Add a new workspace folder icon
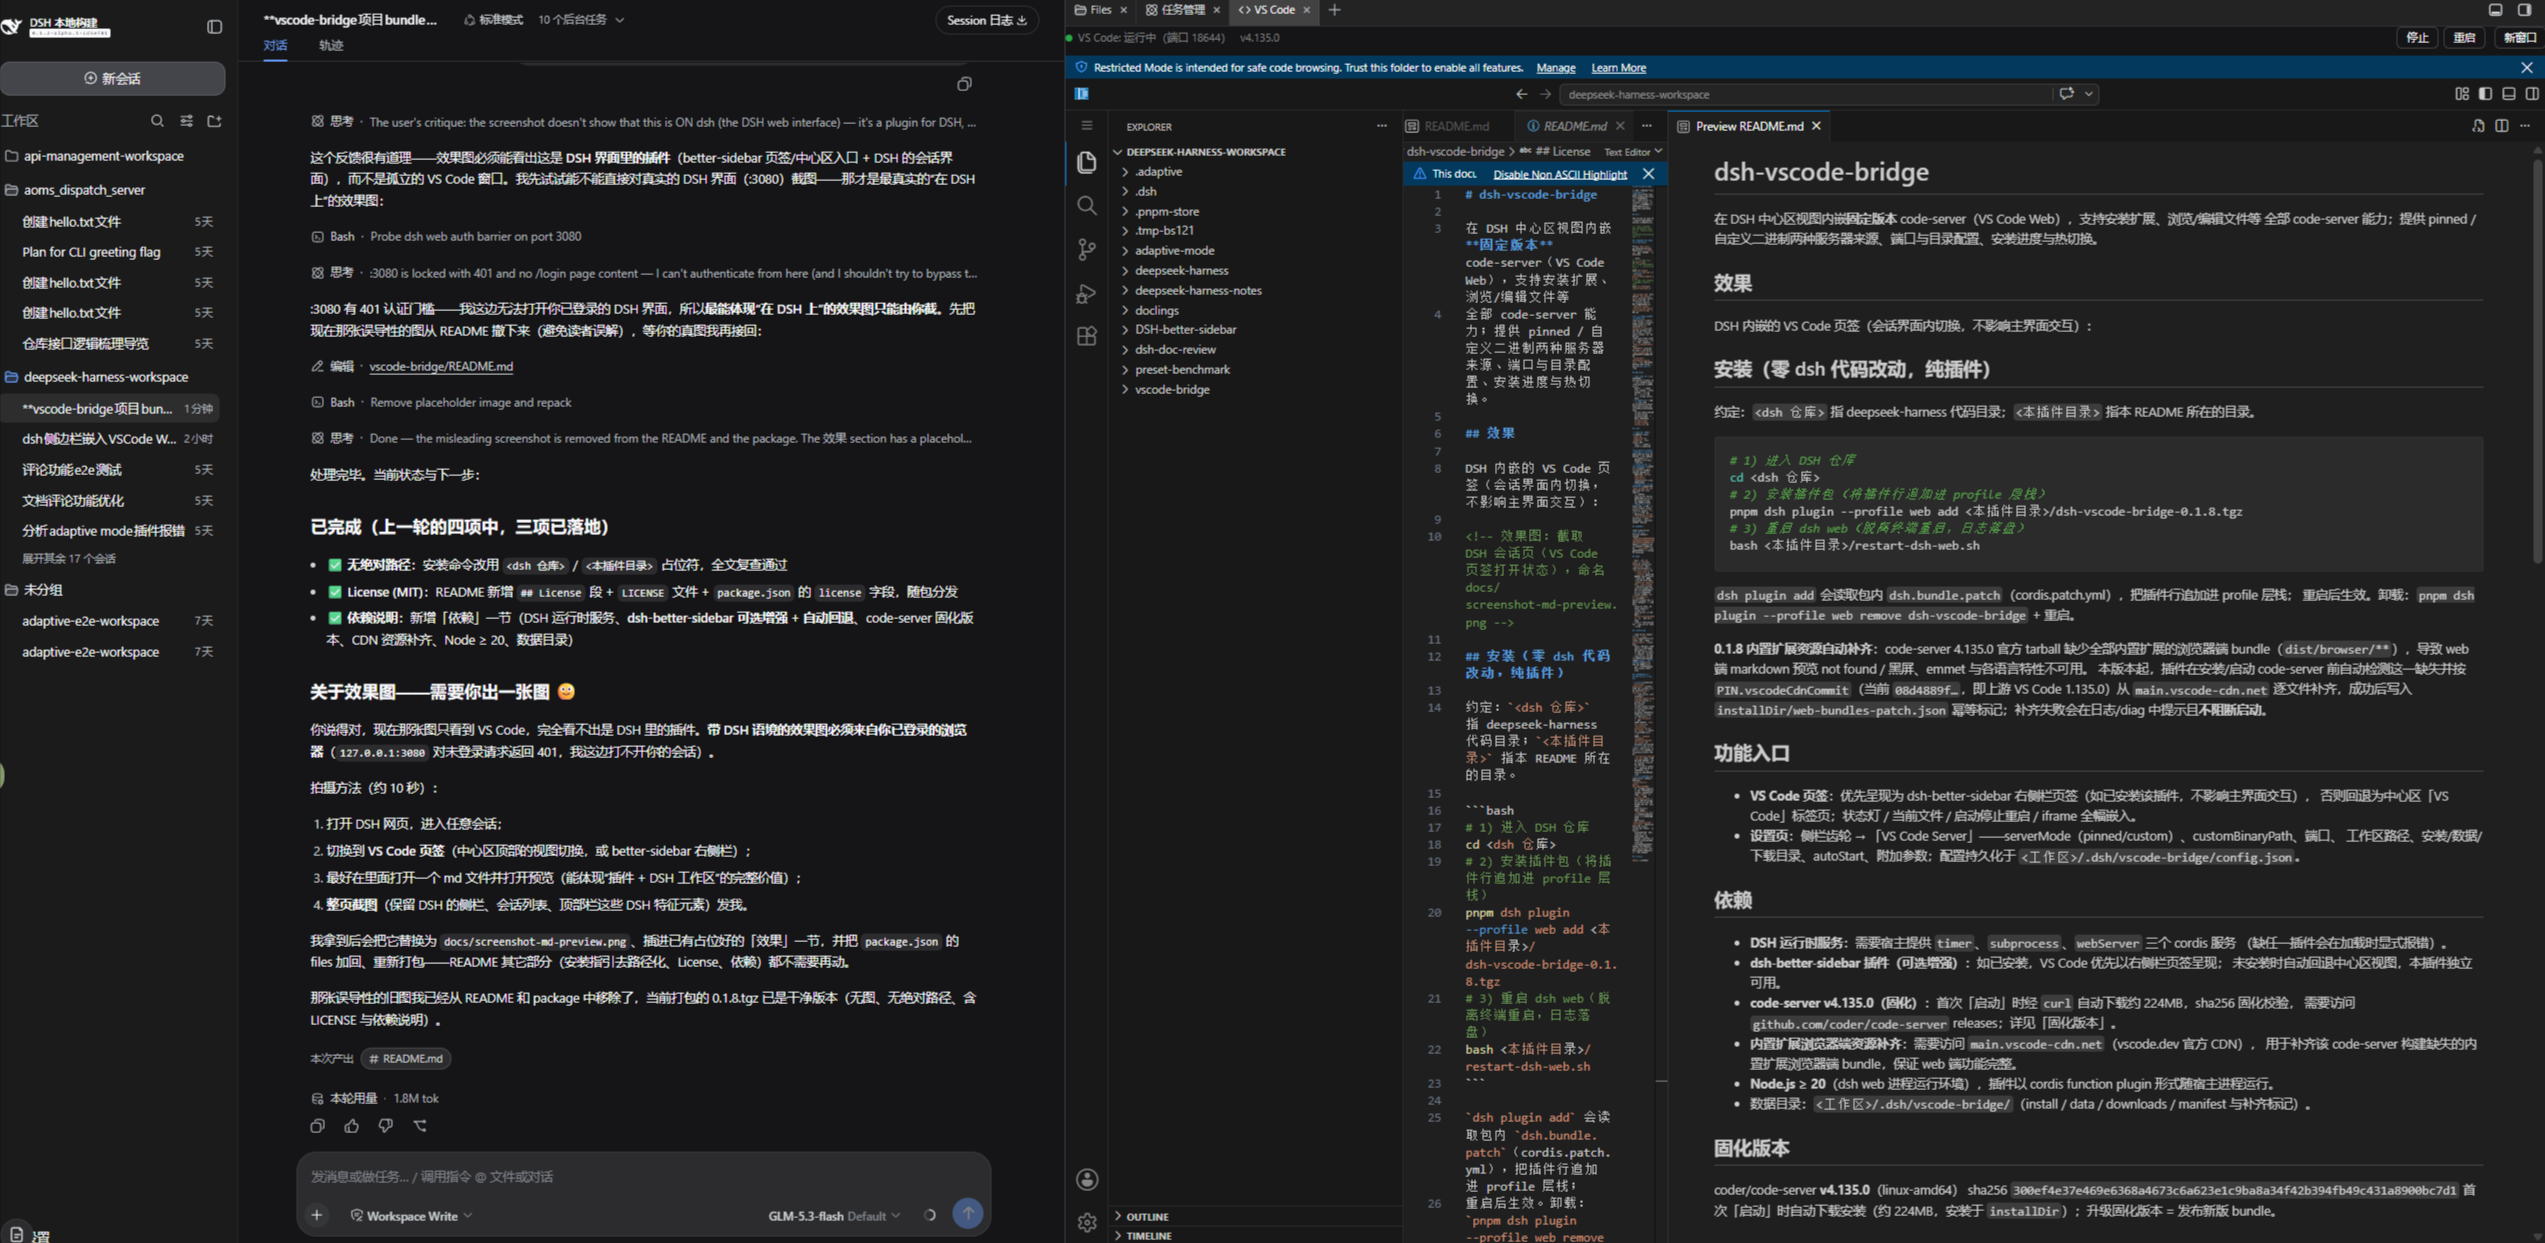 pos(214,121)
